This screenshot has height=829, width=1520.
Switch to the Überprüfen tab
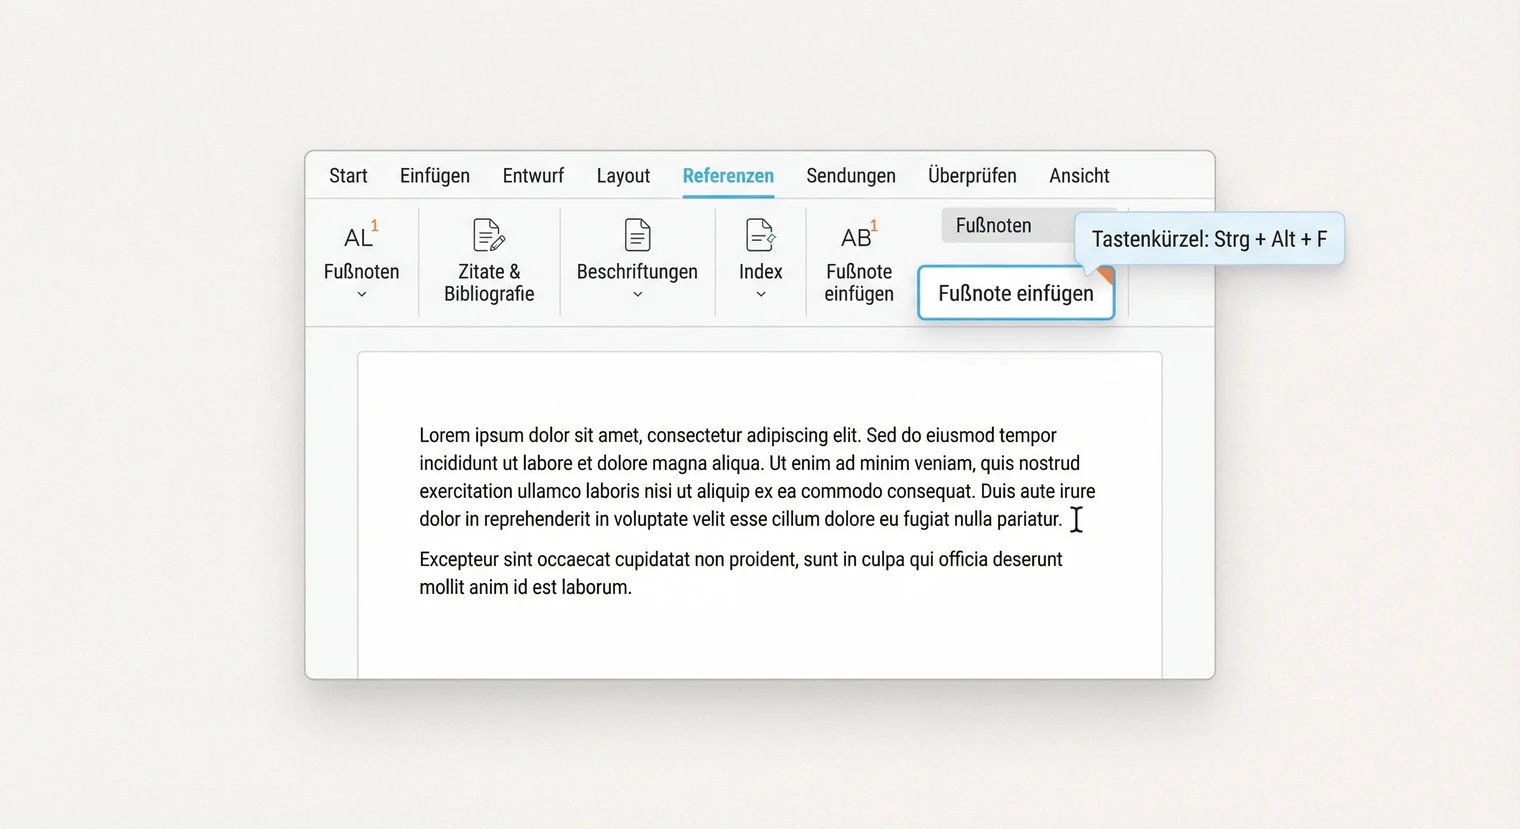[971, 176]
